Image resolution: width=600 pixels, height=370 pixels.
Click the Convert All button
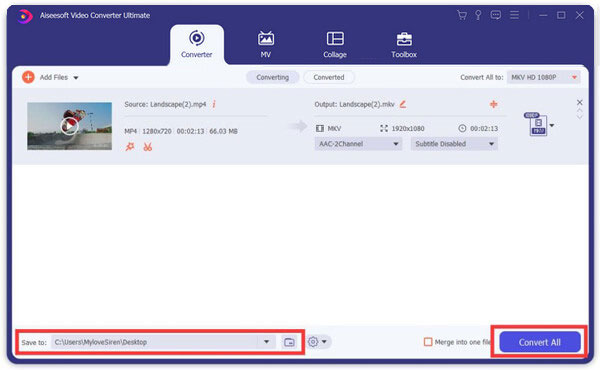point(540,342)
